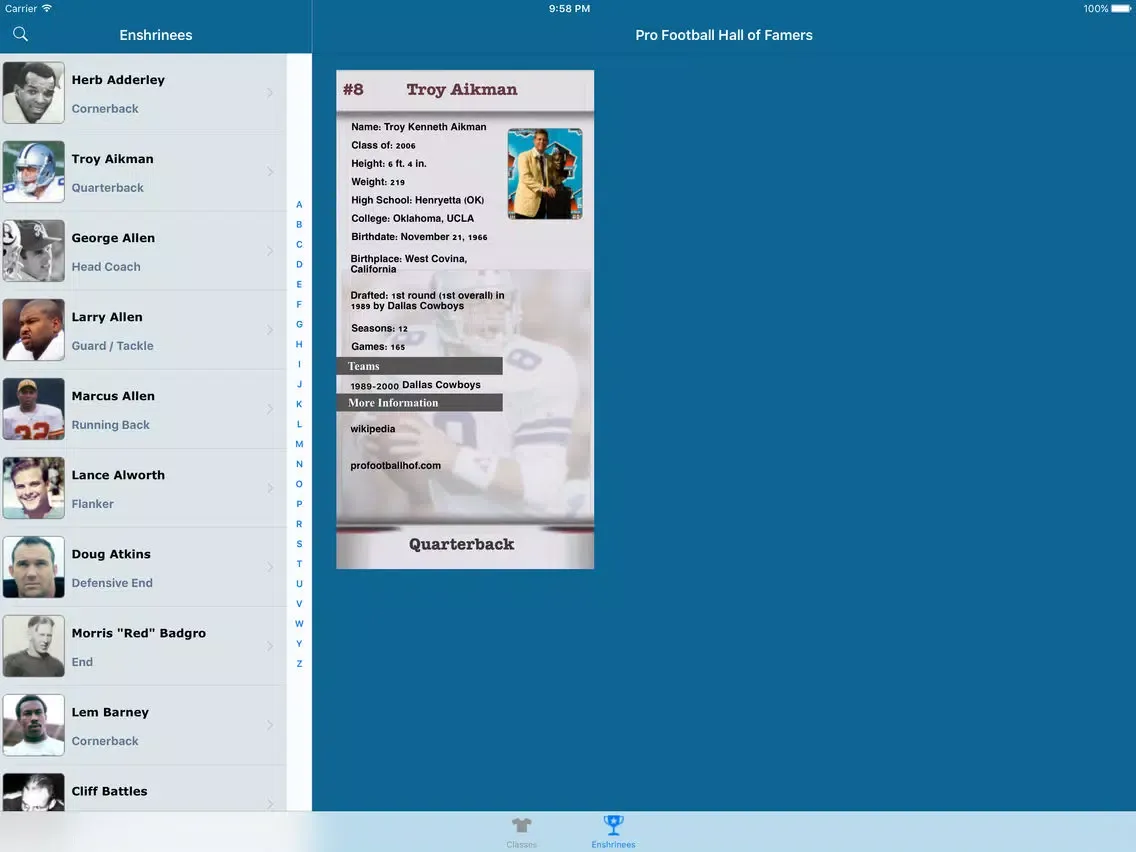Jump to index letter C
1136x852 pixels.
299,245
